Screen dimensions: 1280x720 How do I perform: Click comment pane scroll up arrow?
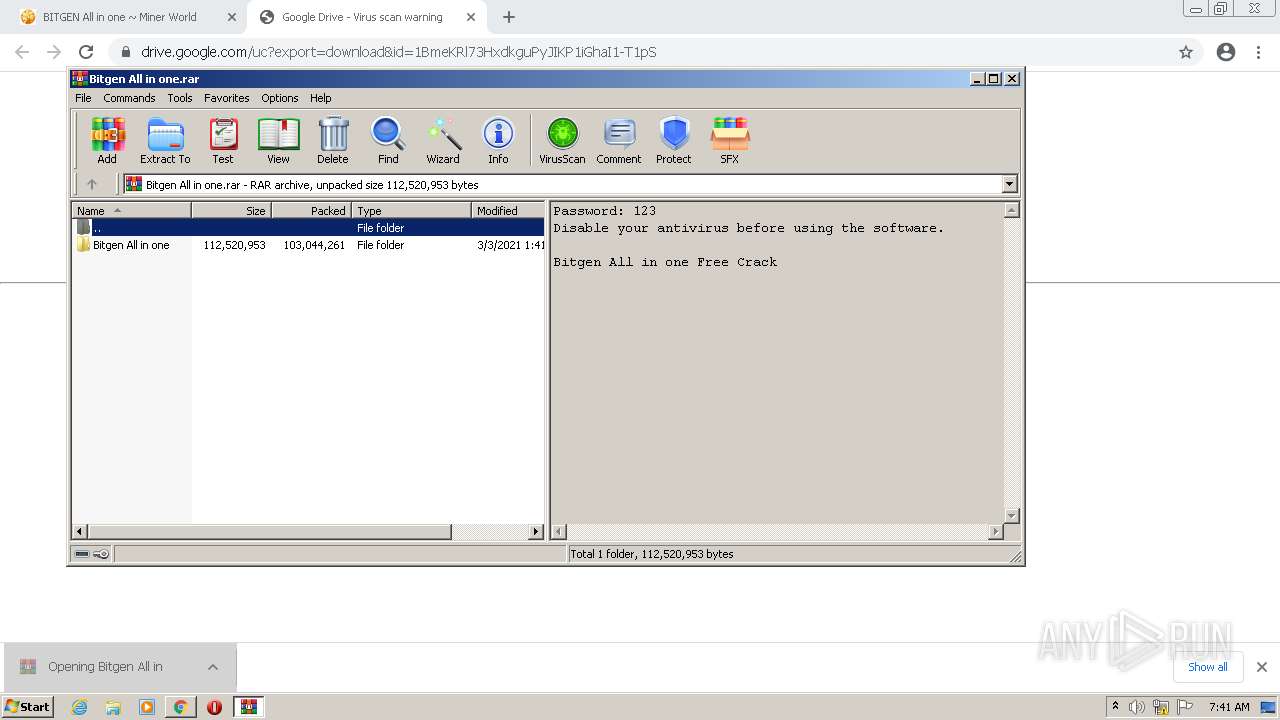point(1011,210)
